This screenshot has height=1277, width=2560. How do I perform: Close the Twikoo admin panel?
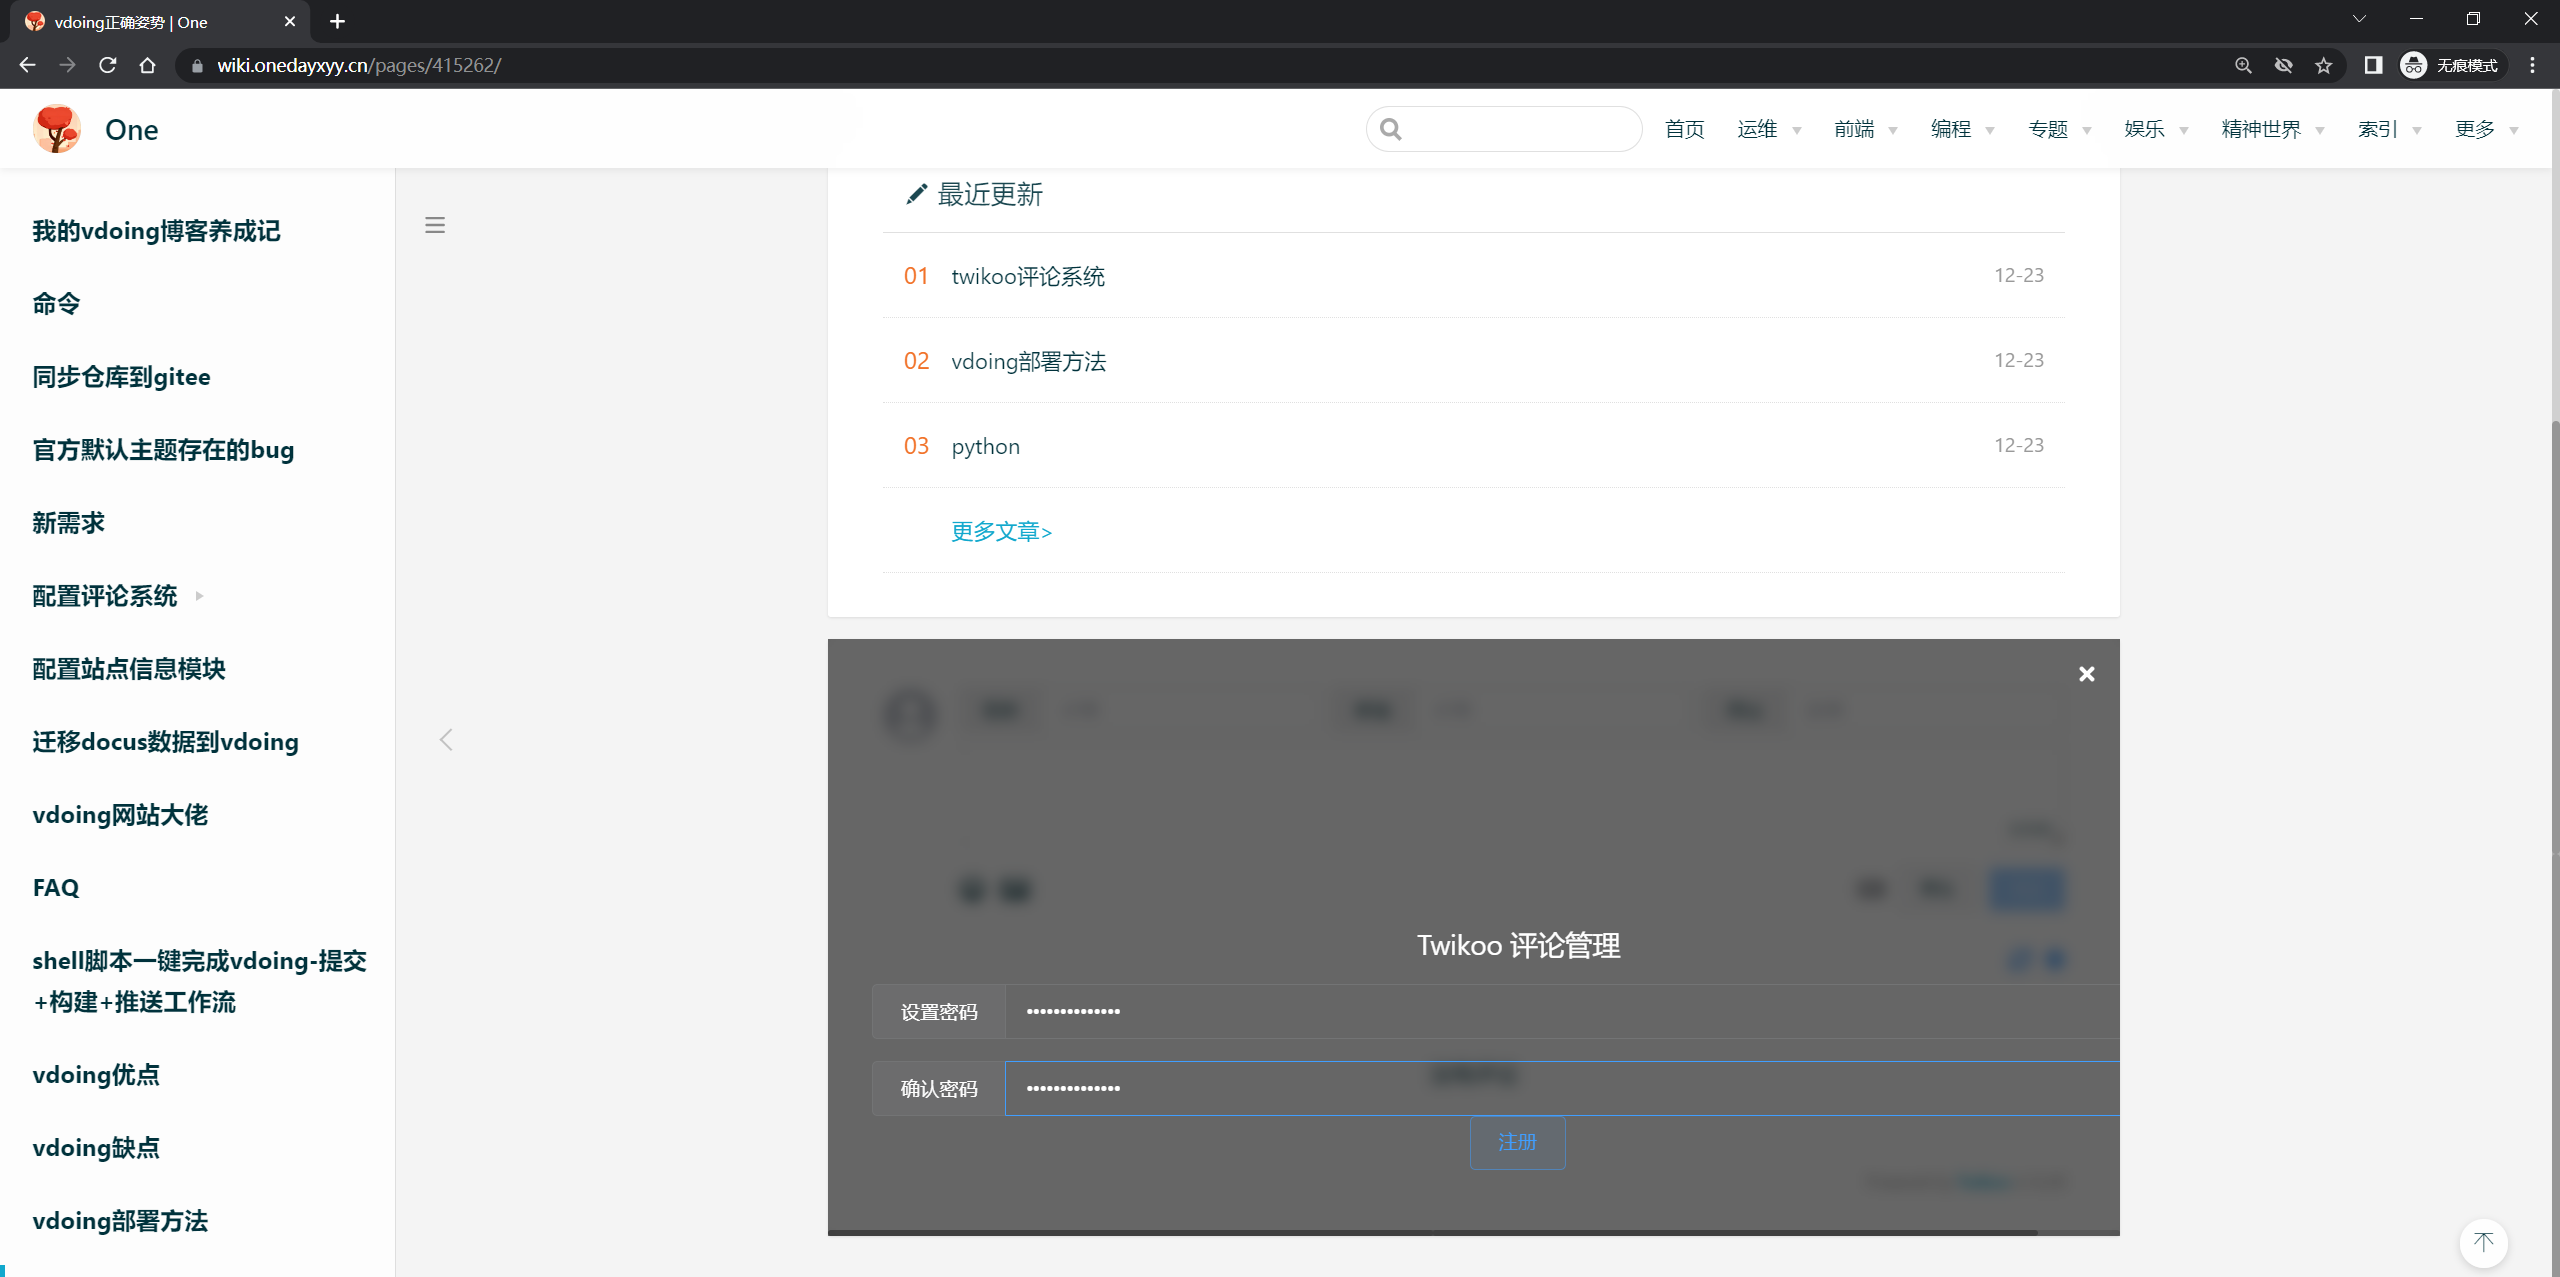pyautogui.click(x=2086, y=674)
